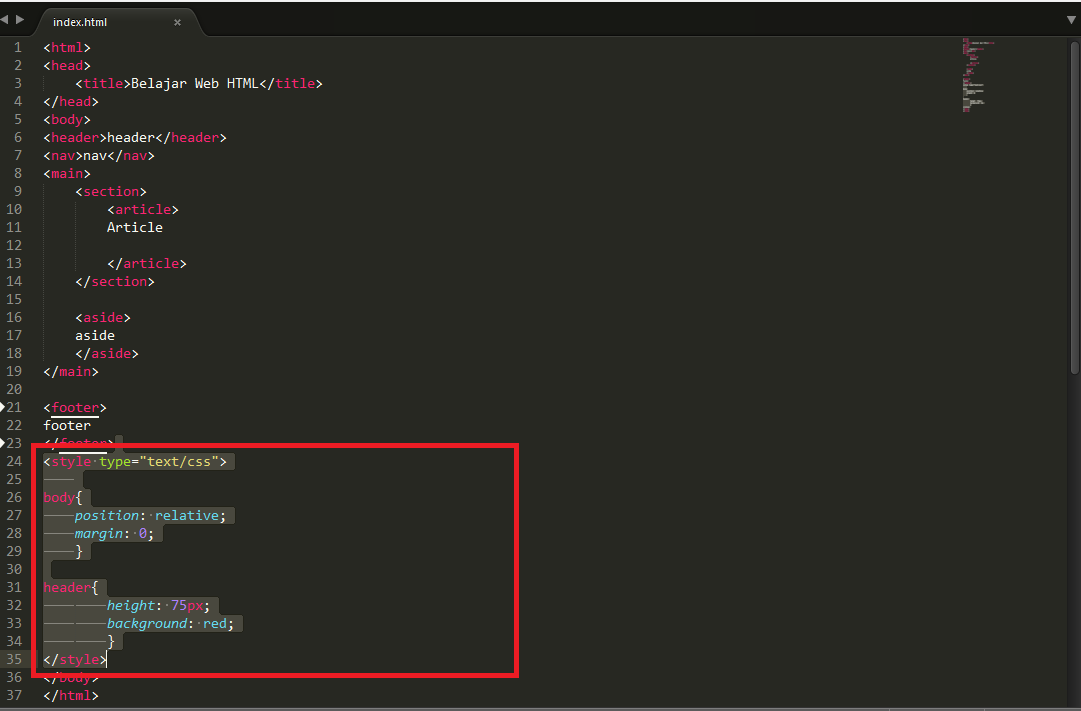Viewport: 1081px width, 711px height.
Task: Click the body selector on line 26
Action: (x=56, y=497)
